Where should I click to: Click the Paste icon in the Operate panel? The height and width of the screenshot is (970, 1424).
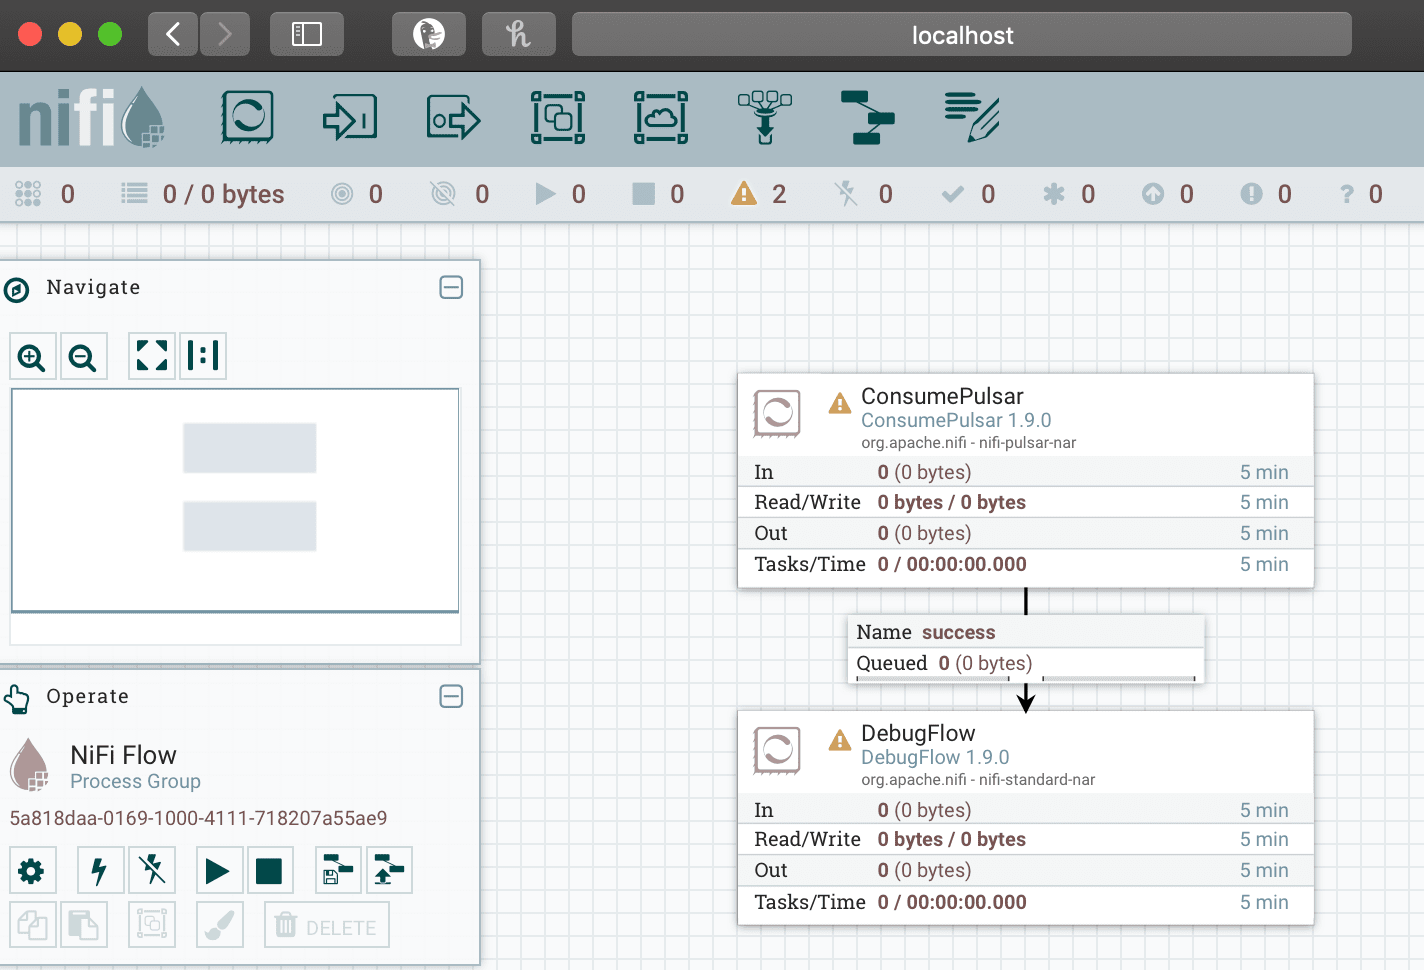point(84,925)
